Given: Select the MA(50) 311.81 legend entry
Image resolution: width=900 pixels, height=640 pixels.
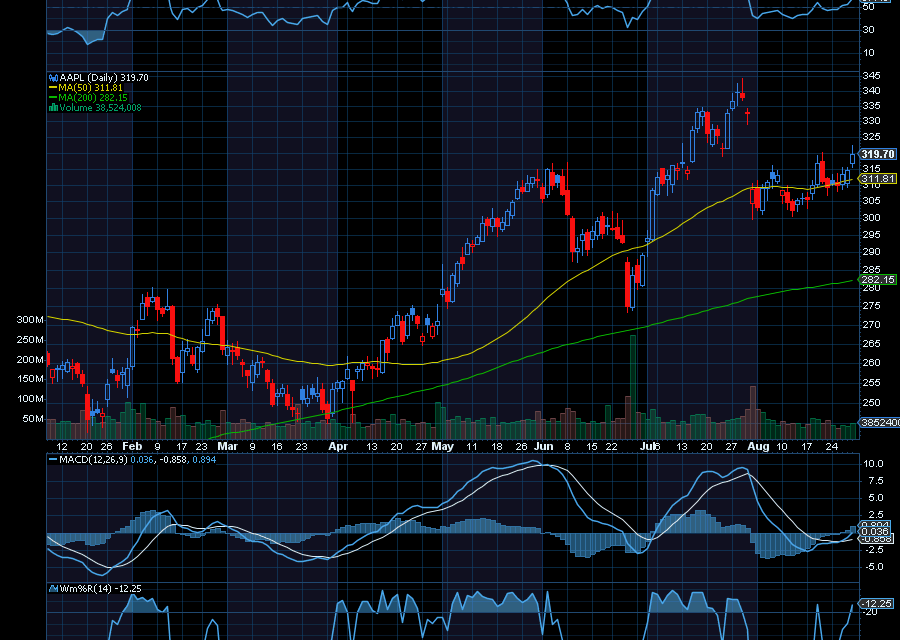Looking at the screenshot, I should point(86,88).
